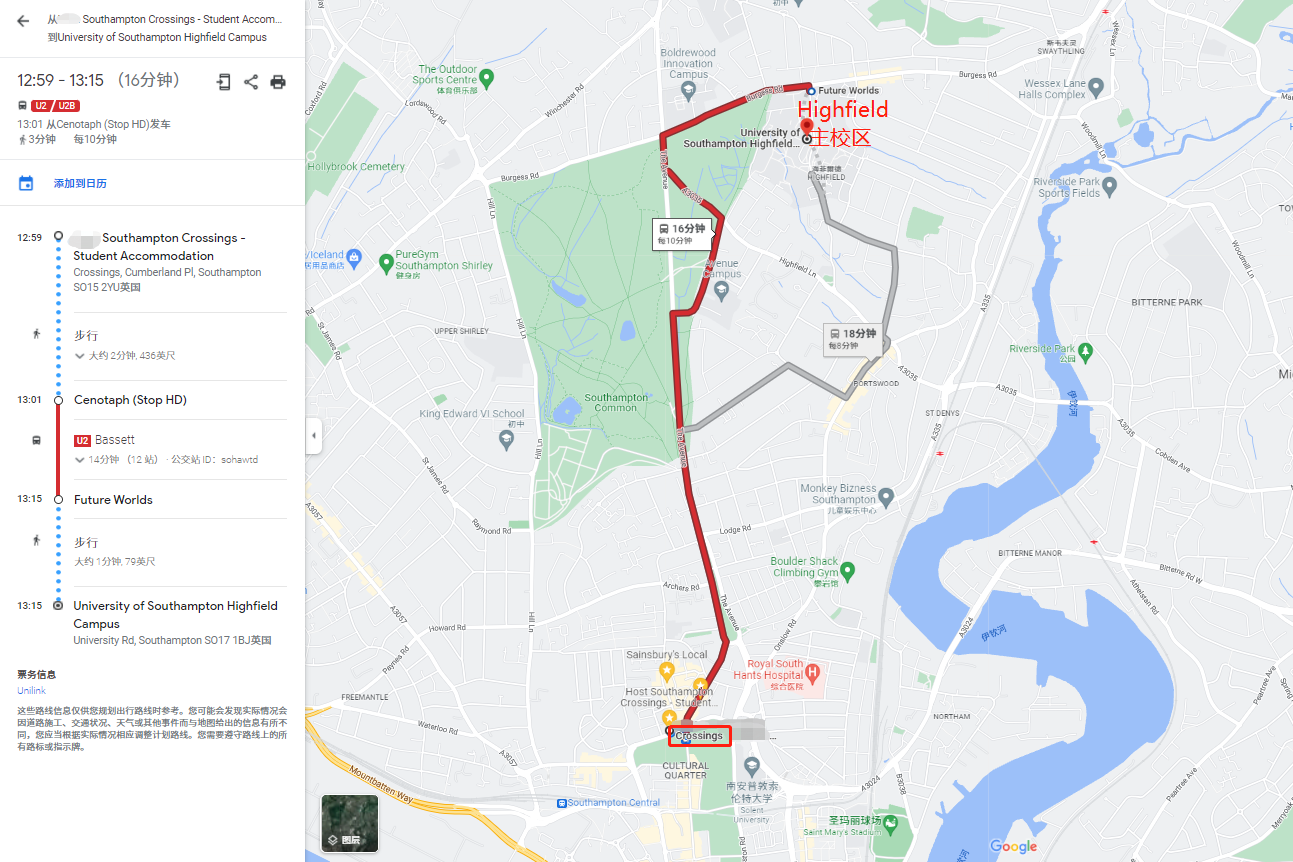Expand the final walk 大约 1分钟, 79英尺
Image resolution: width=1293 pixels, height=862 pixels.
click(x=115, y=561)
